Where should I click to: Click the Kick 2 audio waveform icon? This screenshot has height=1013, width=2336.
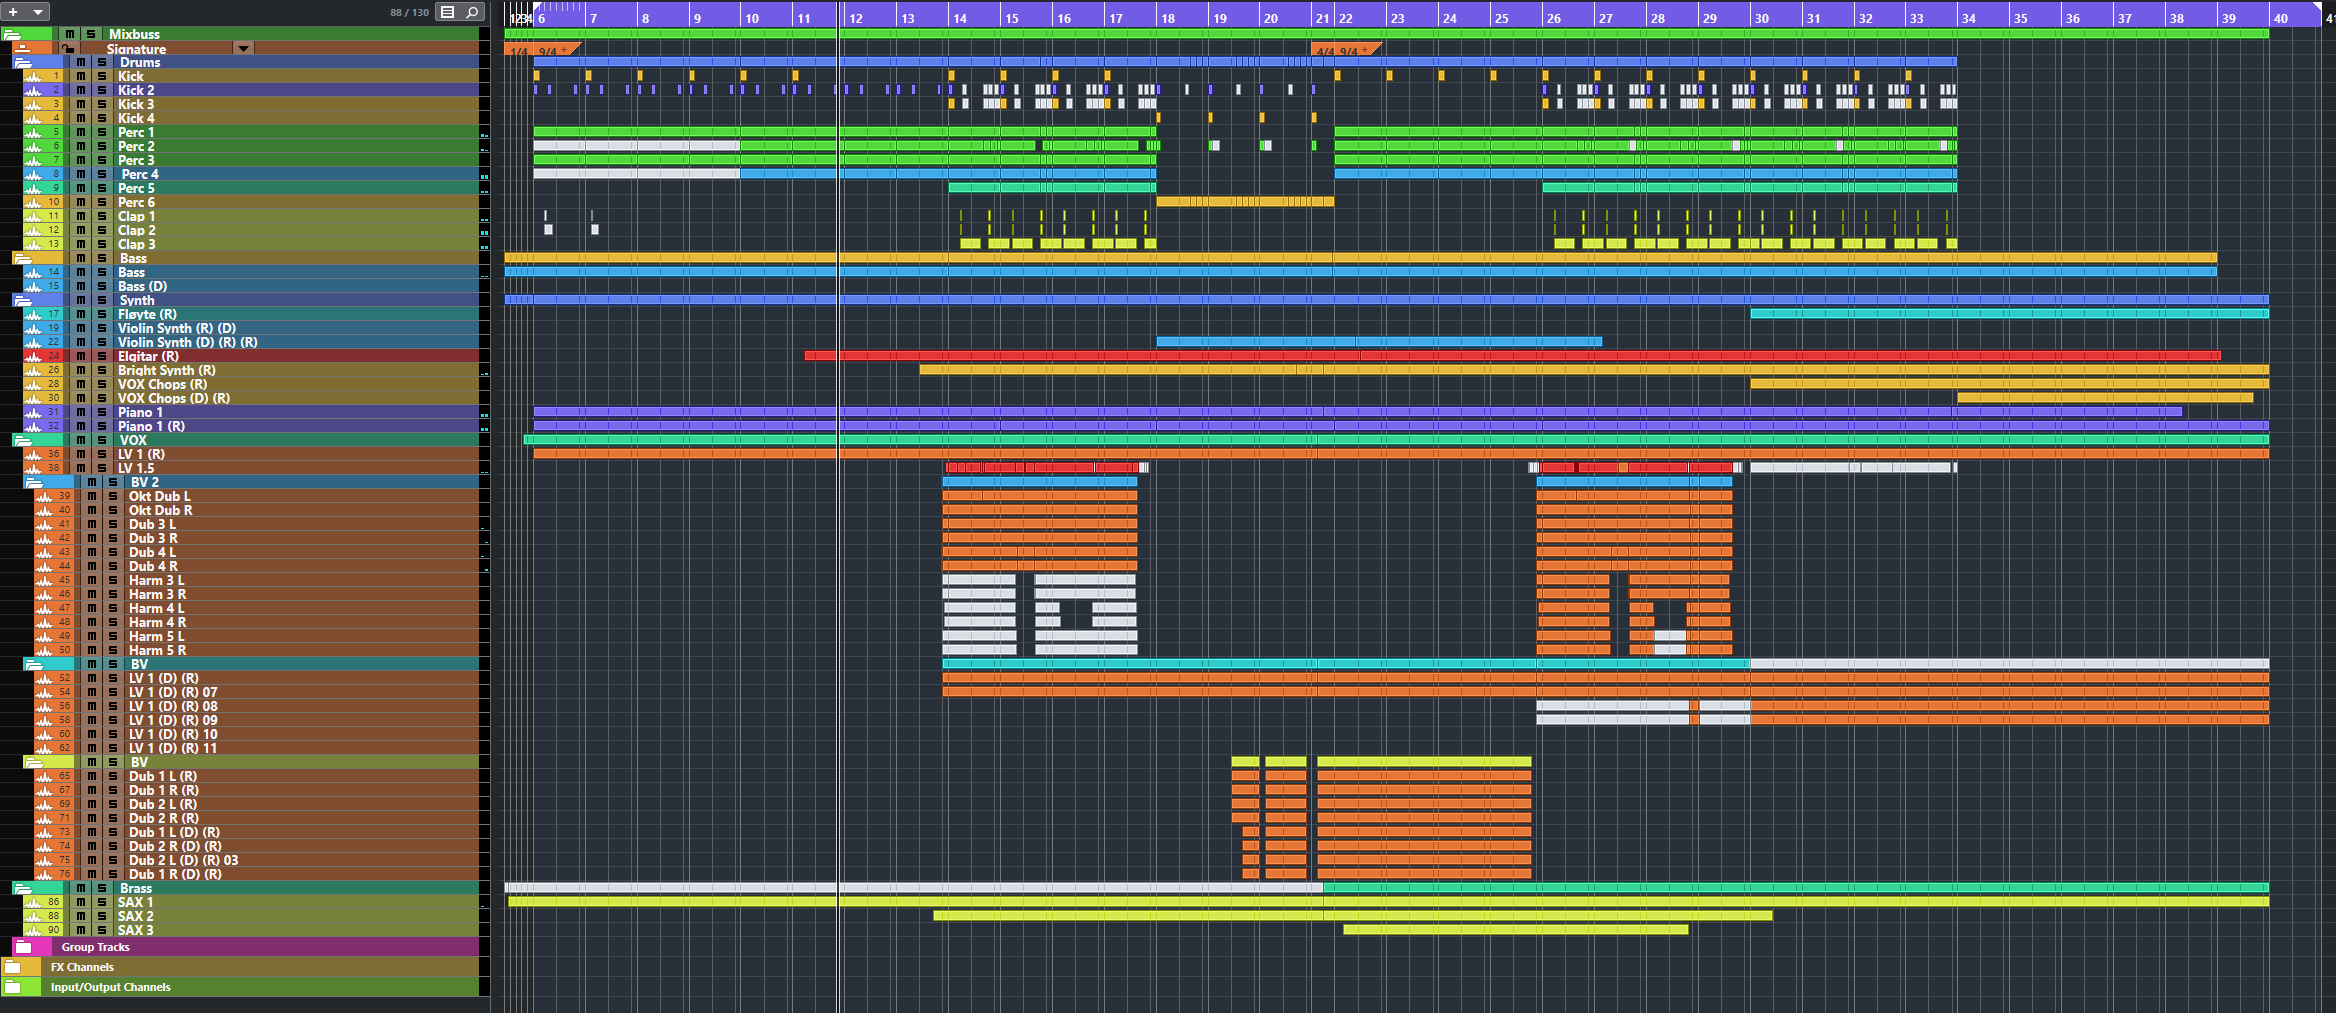click(x=34, y=90)
